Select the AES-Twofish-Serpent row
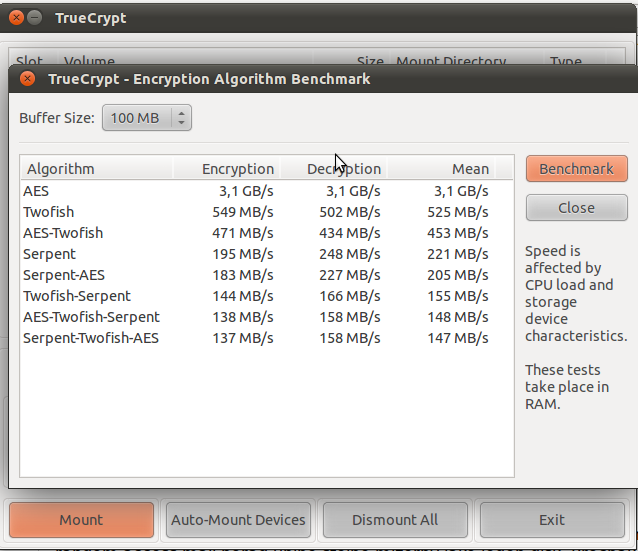The height and width of the screenshot is (551, 638). pos(267,317)
